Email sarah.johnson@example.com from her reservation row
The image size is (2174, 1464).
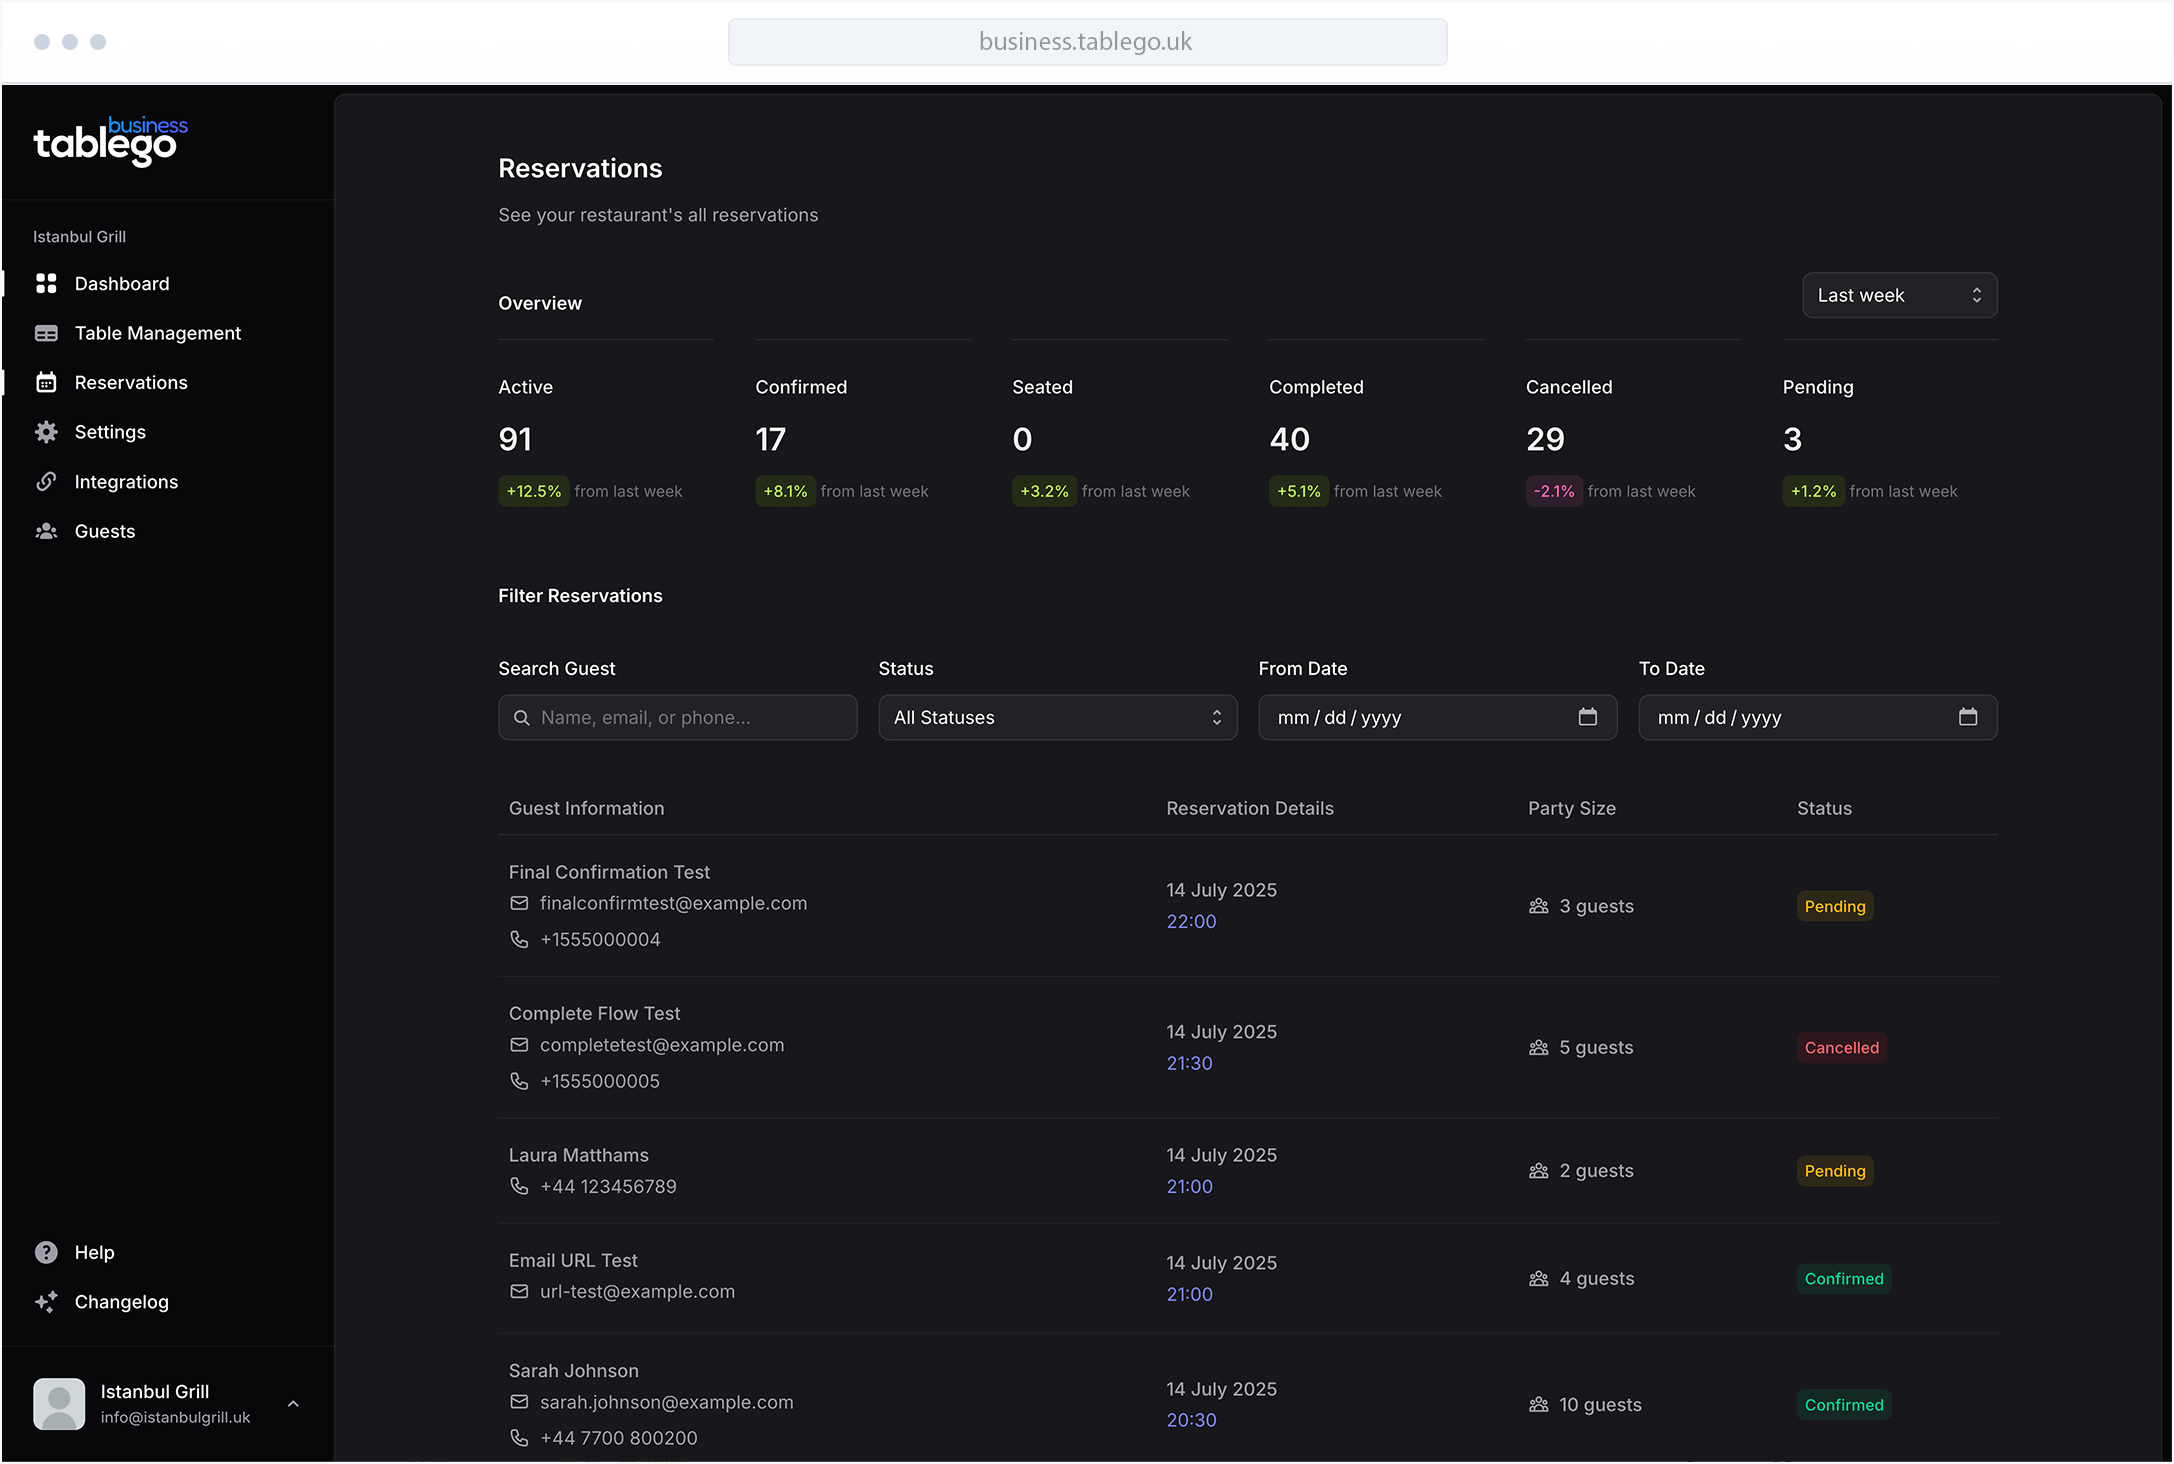(x=665, y=1401)
